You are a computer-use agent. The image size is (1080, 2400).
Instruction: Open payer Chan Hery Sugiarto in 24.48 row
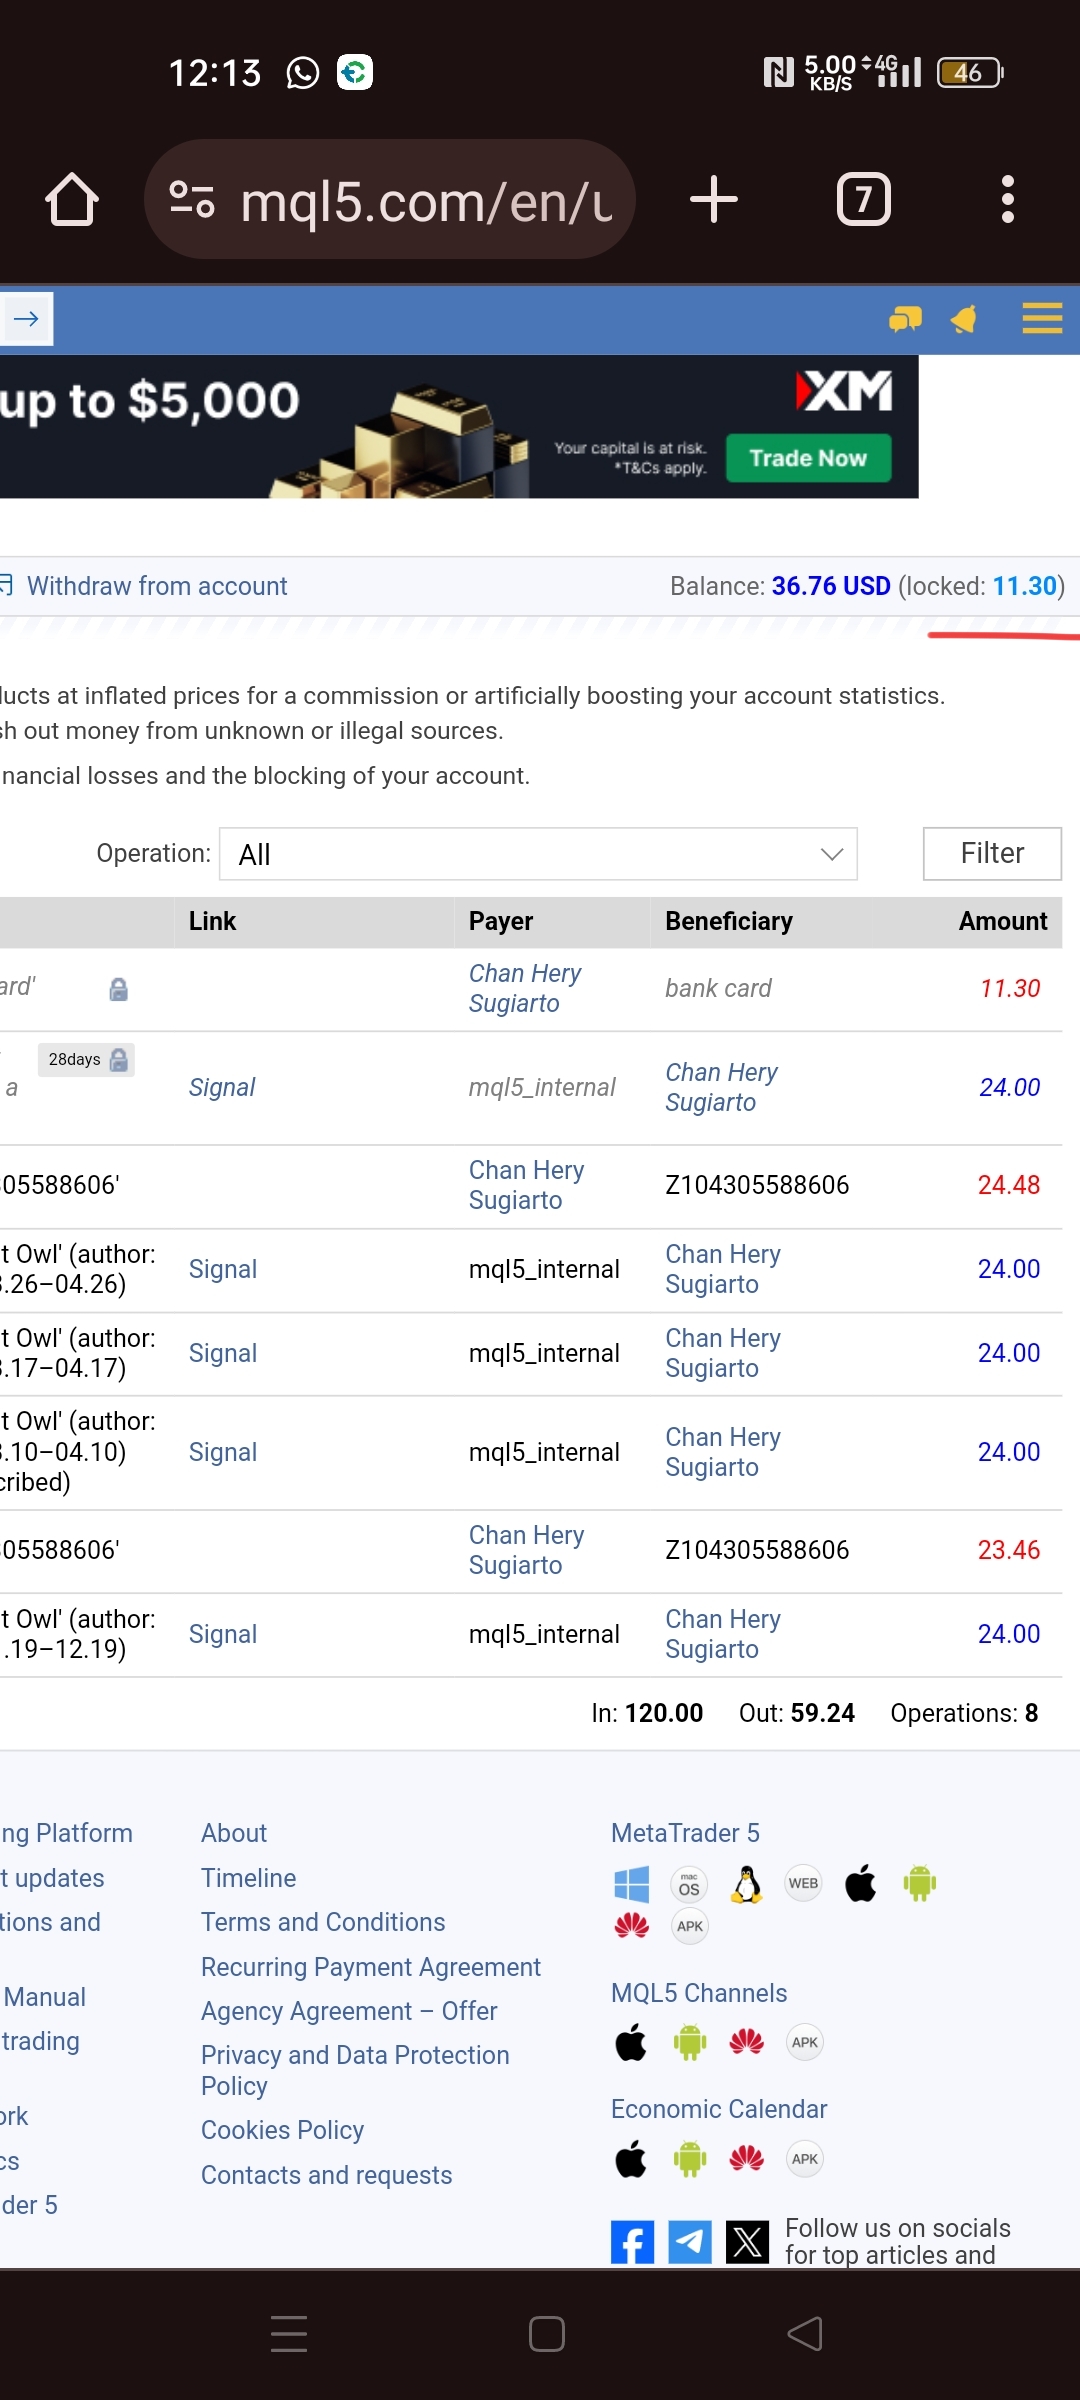(x=527, y=1186)
